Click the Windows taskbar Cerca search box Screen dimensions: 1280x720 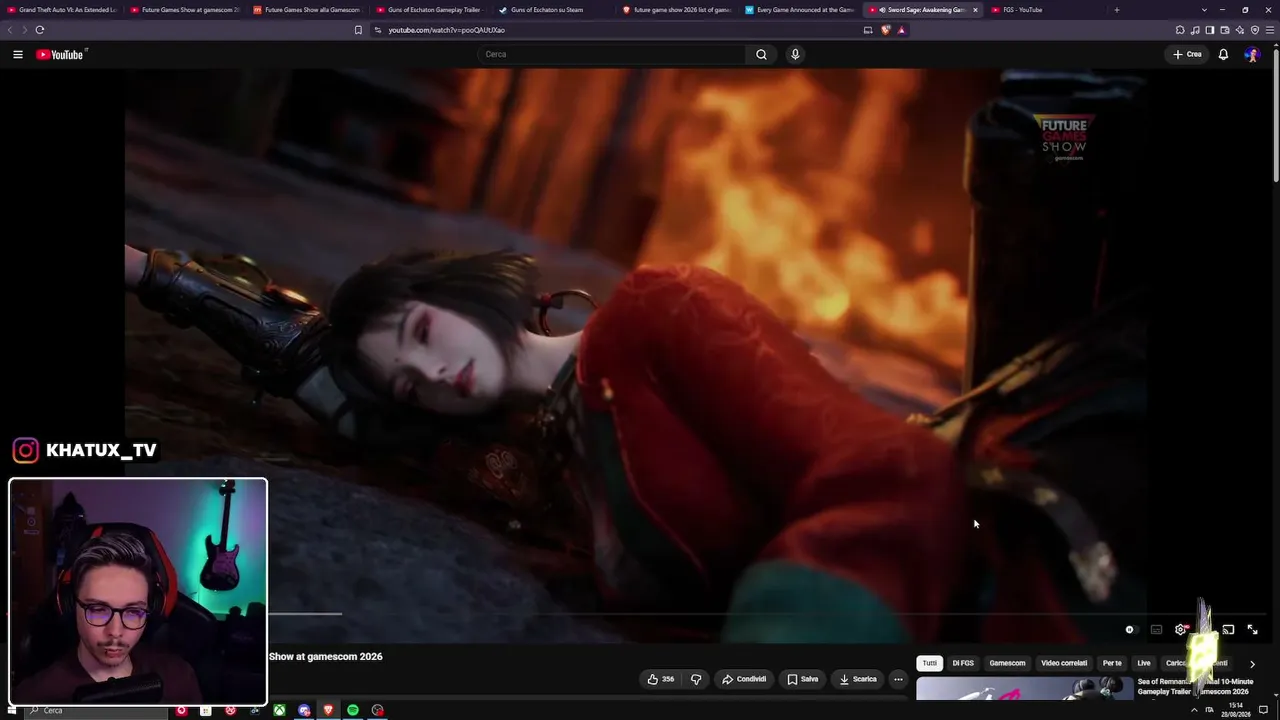95,710
